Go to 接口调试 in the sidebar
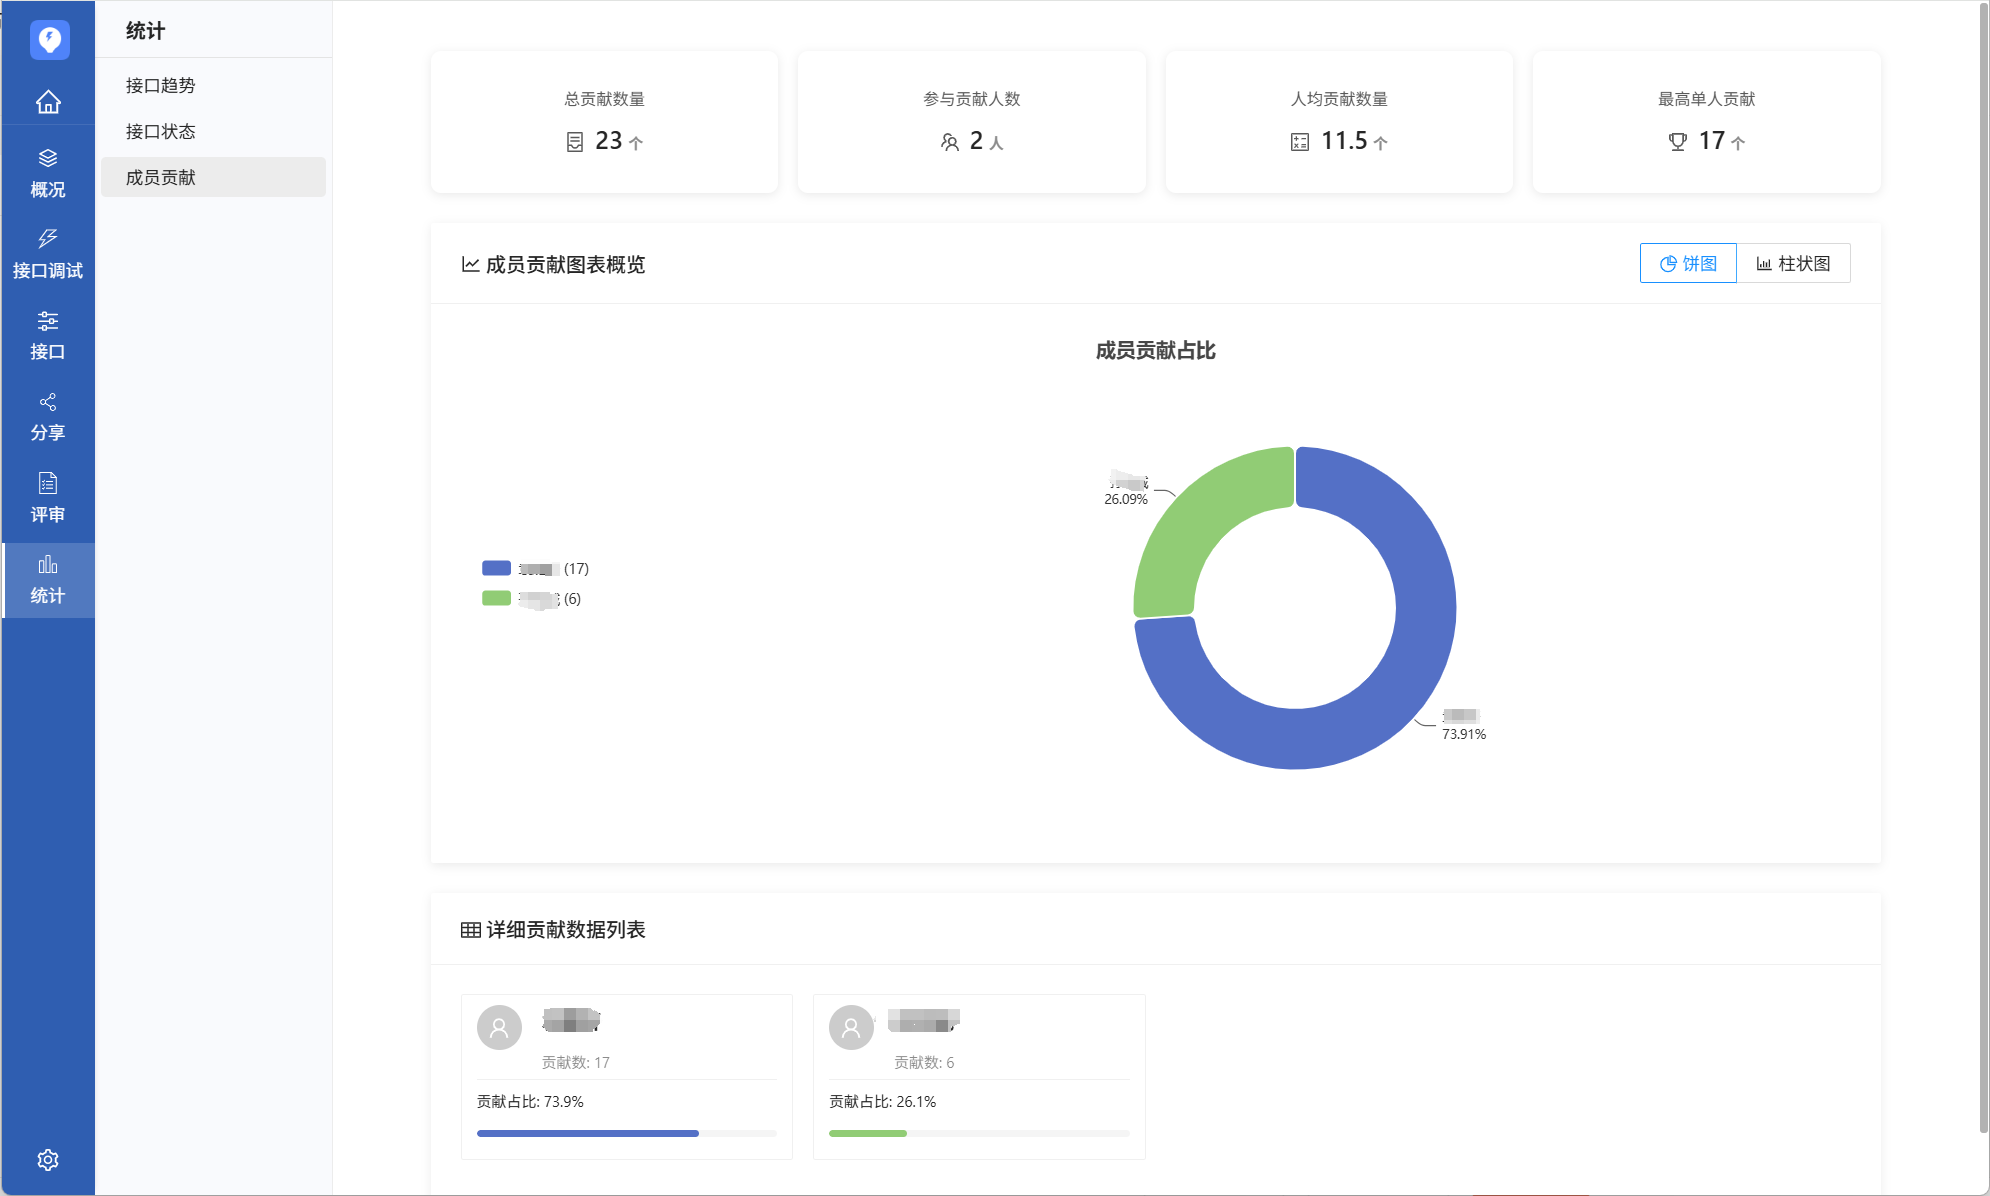1990x1196 pixels. point(48,254)
